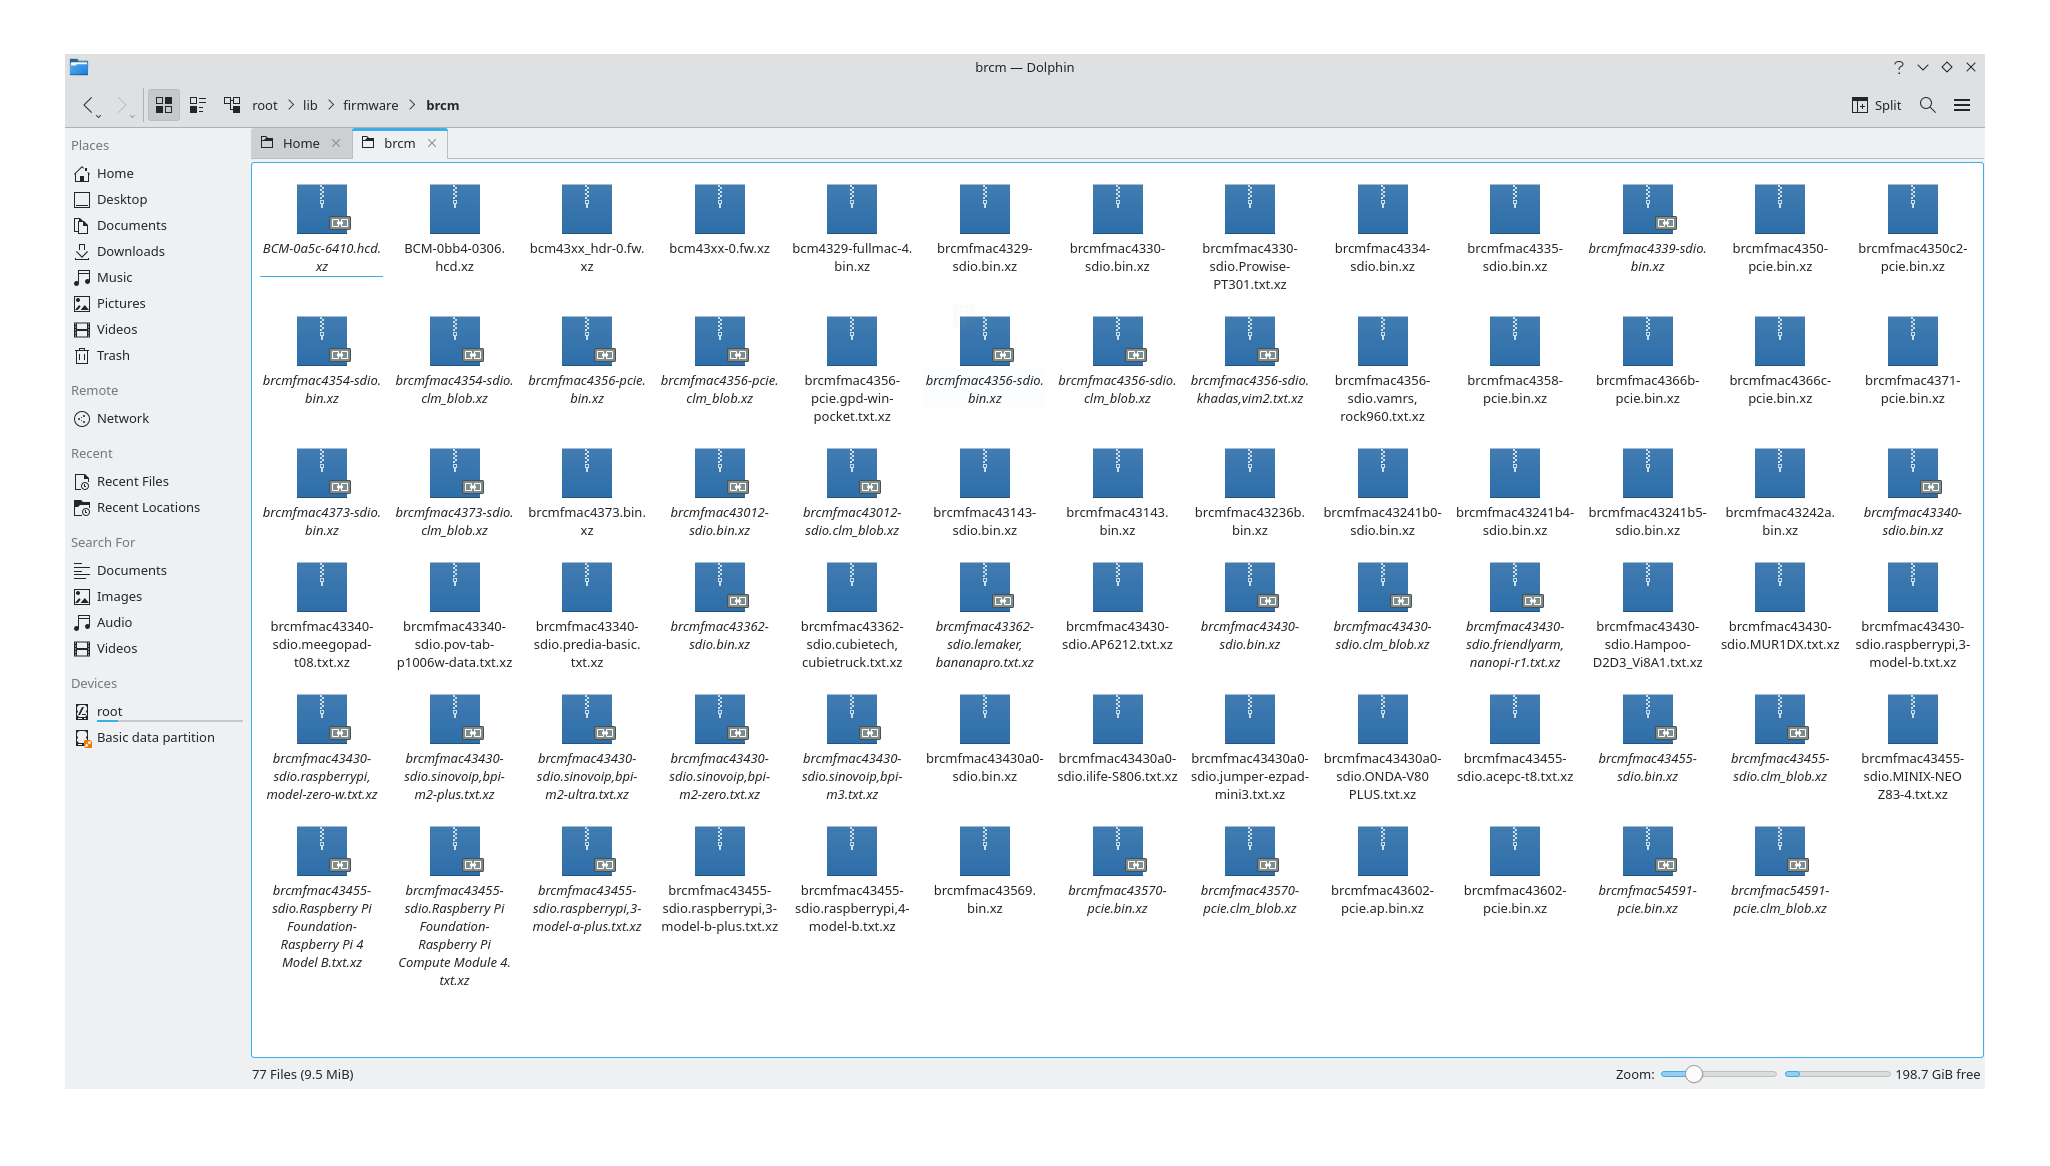Click the icon view toggle button
Screen dimensions: 2050x1166
[165, 104]
